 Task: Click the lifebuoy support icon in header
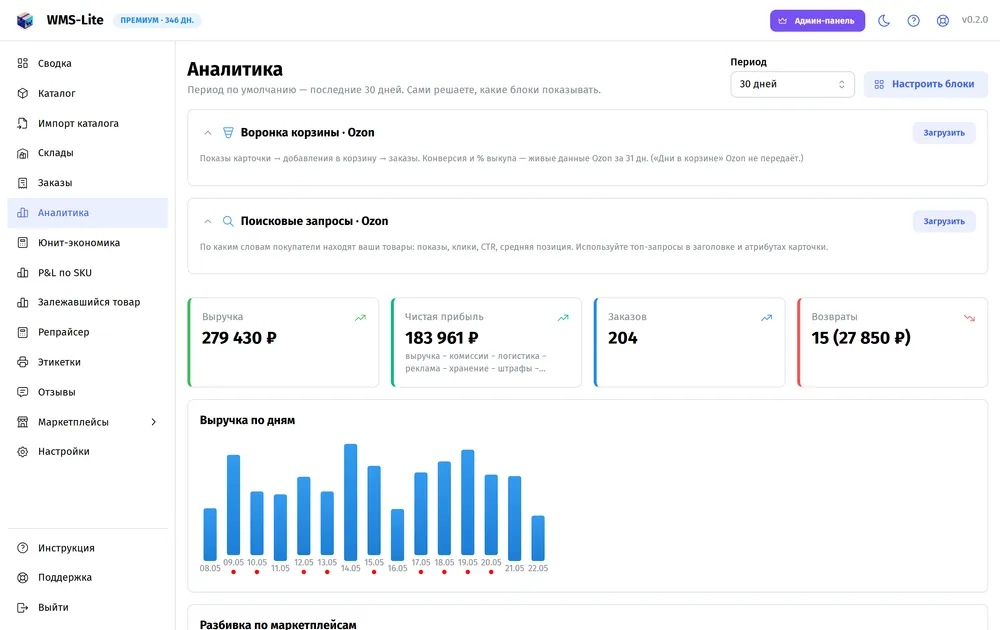943,20
